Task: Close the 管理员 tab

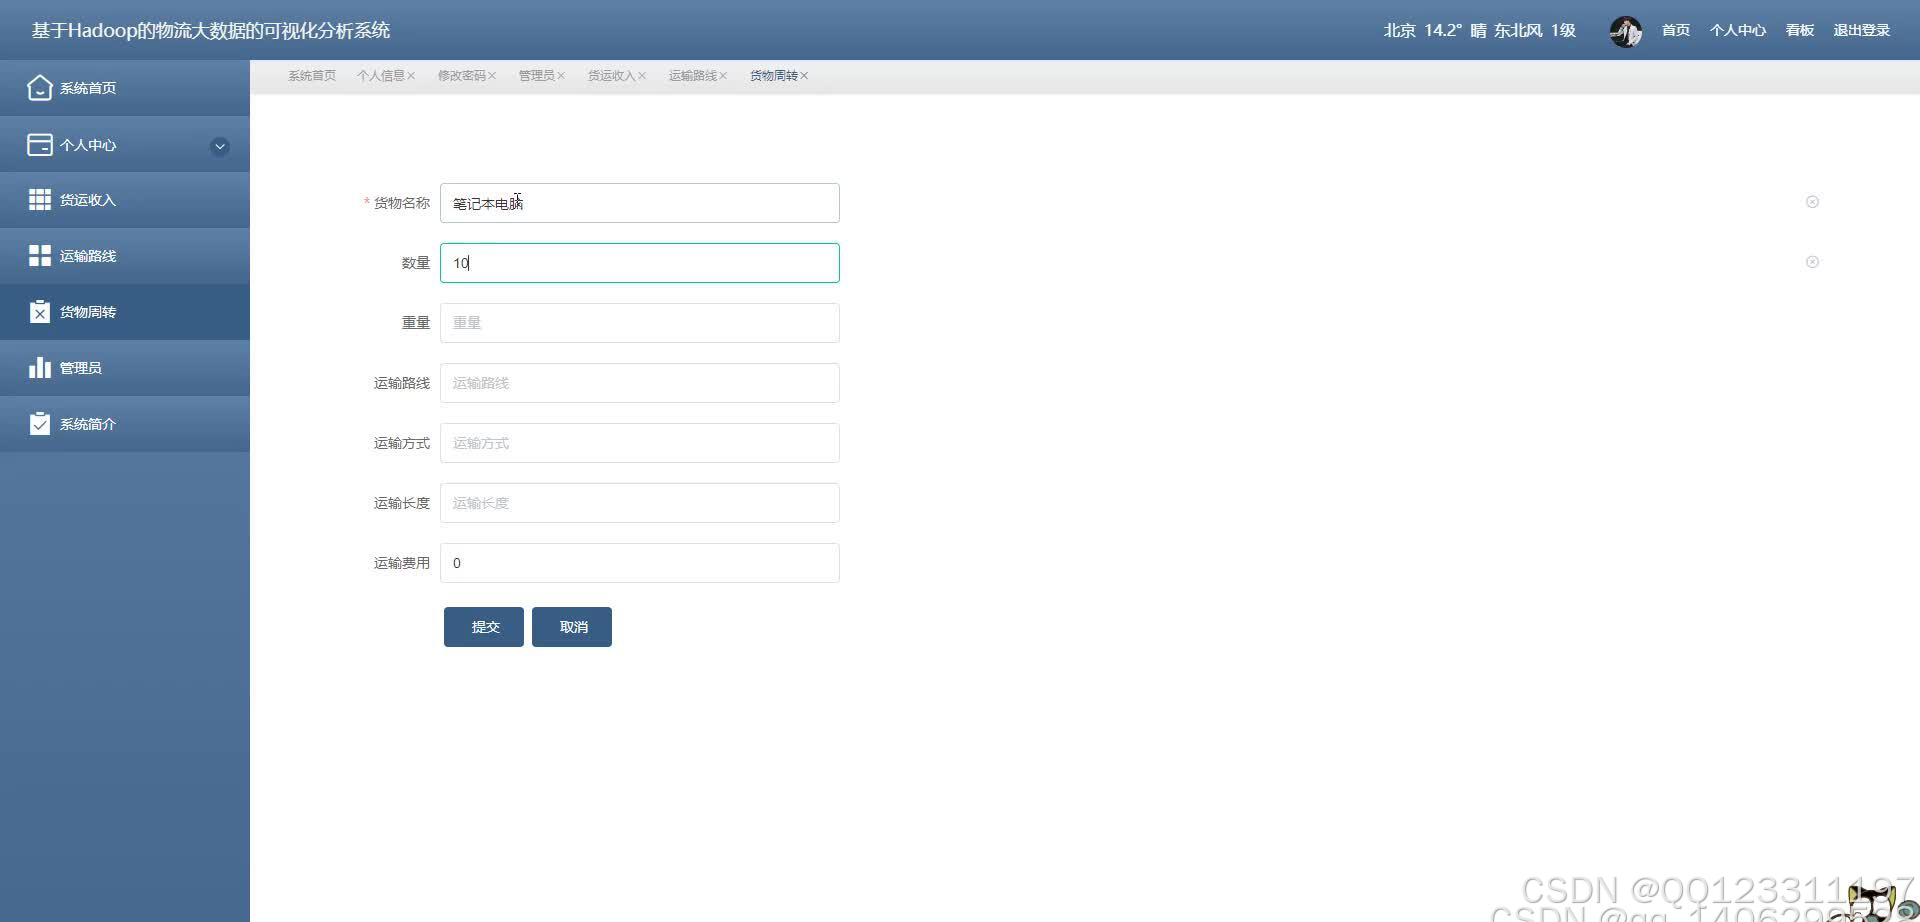Action: (561, 76)
